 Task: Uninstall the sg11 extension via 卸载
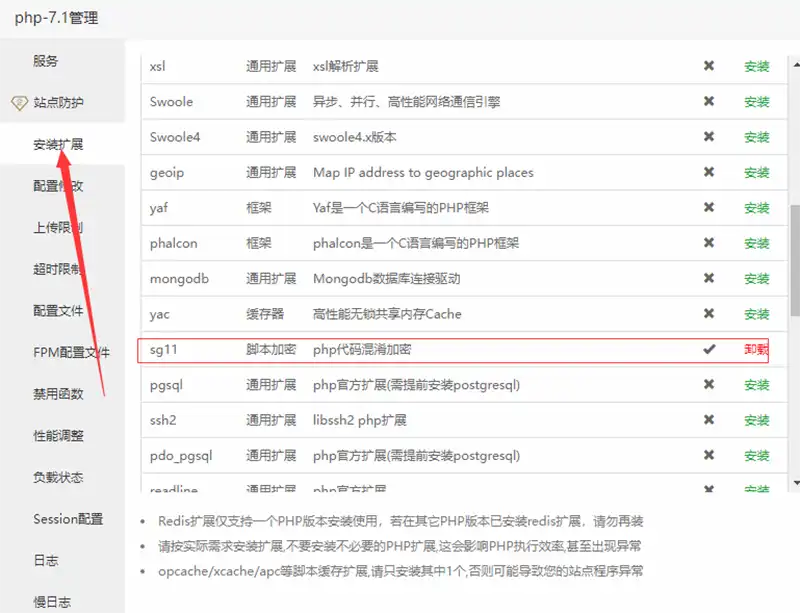click(756, 350)
